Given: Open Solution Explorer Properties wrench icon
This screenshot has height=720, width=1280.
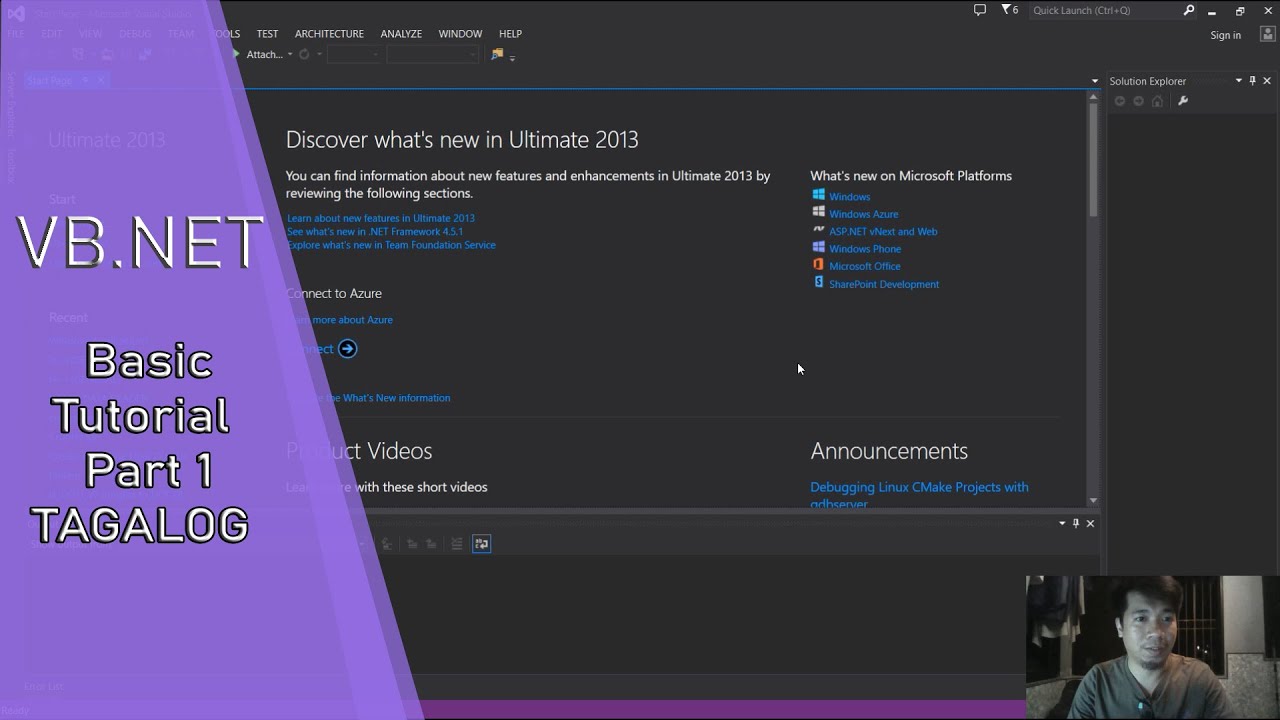Looking at the screenshot, I should point(1183,101).
